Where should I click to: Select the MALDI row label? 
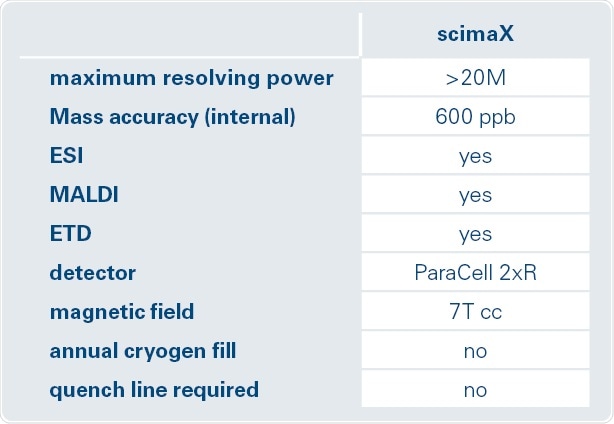(x=84, y=195)
